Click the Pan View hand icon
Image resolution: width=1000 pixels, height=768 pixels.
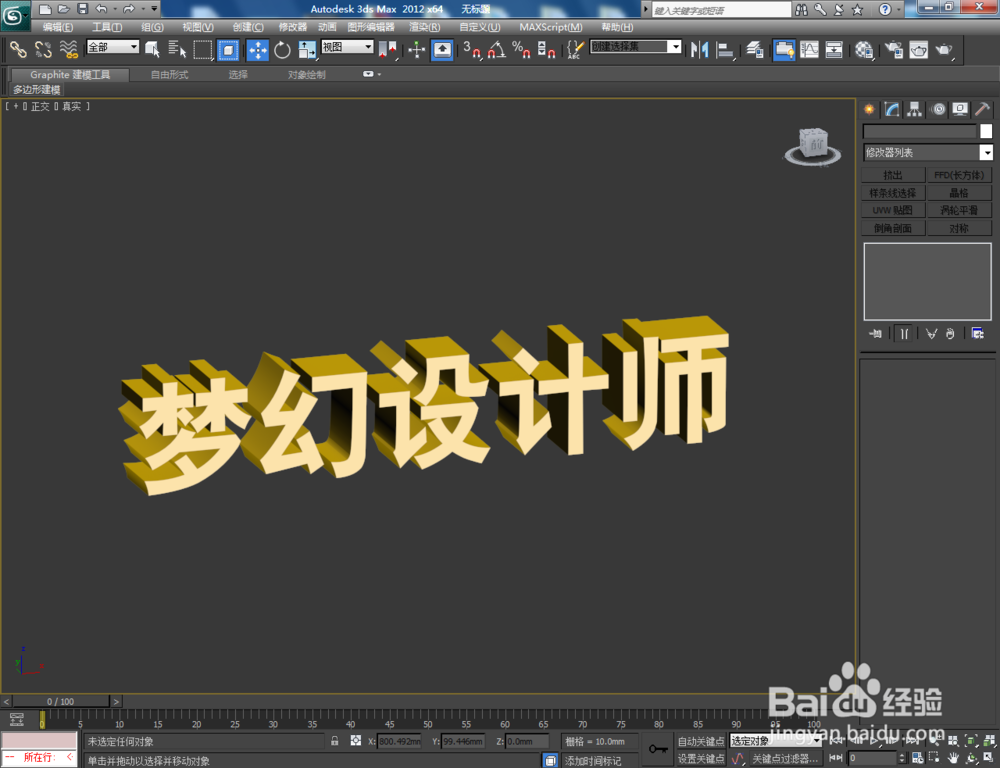pos(953,758)
